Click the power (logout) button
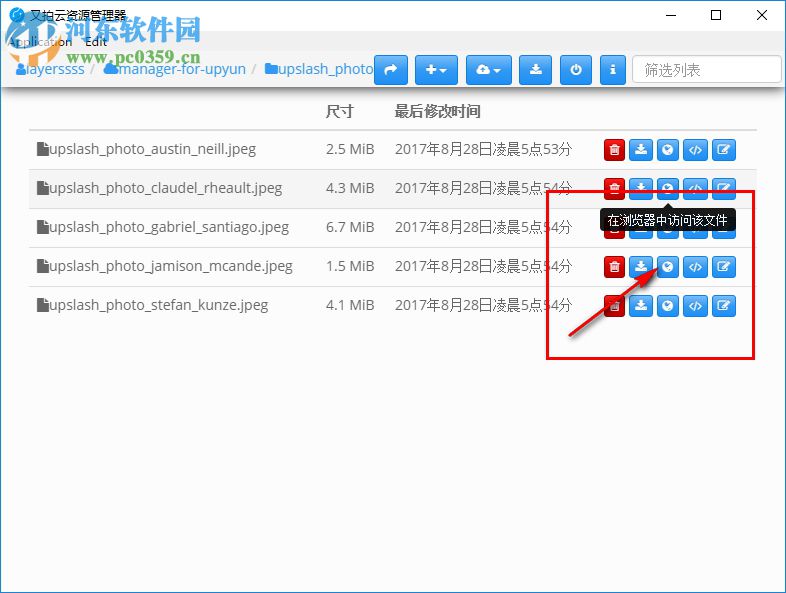The width and height of the screenshot is (786, 593). pyautogui.click(x=576, y=70)
